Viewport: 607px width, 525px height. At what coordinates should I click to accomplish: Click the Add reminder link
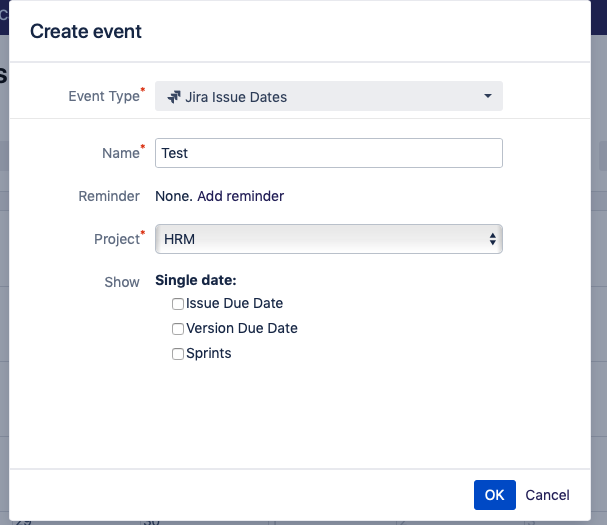(240, 196)
